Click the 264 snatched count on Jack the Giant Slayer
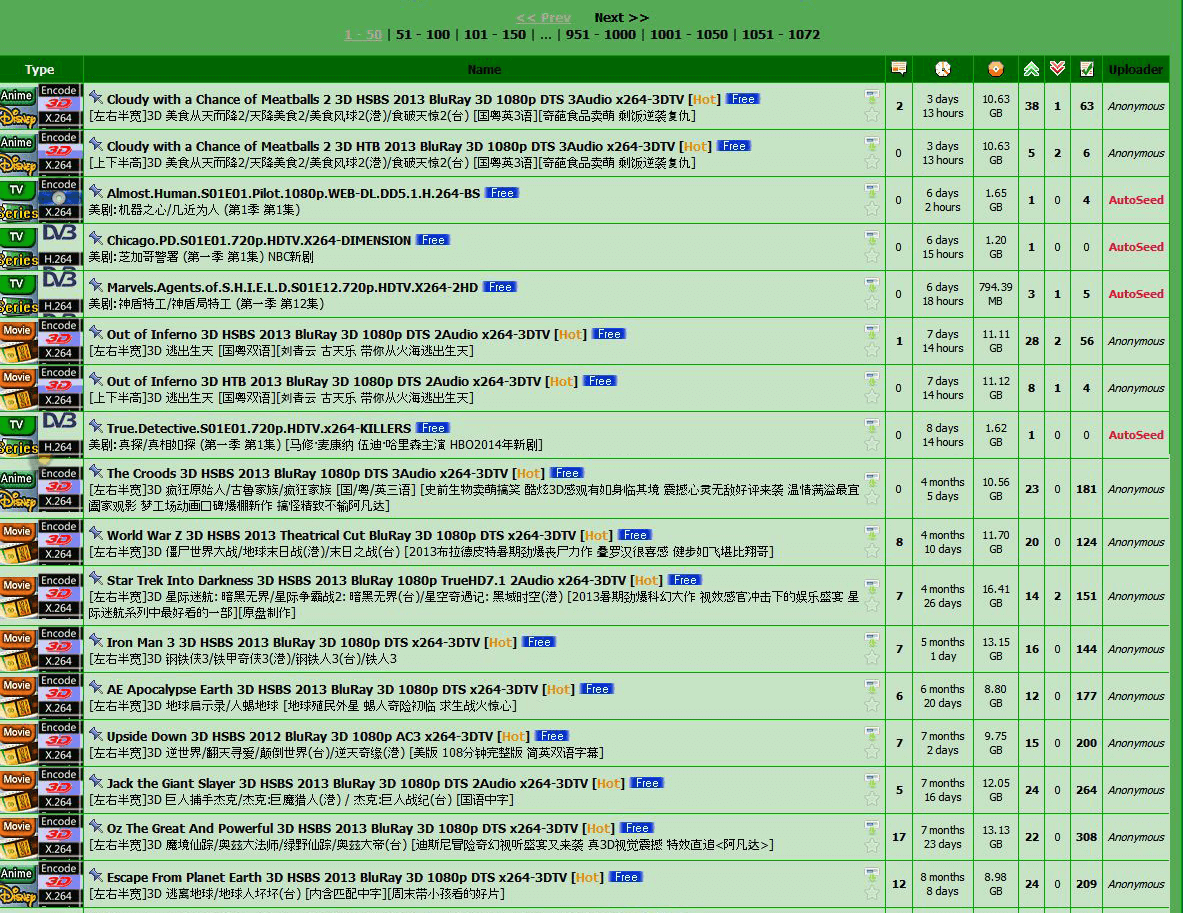1183x913 pixels. (1086, 790)
